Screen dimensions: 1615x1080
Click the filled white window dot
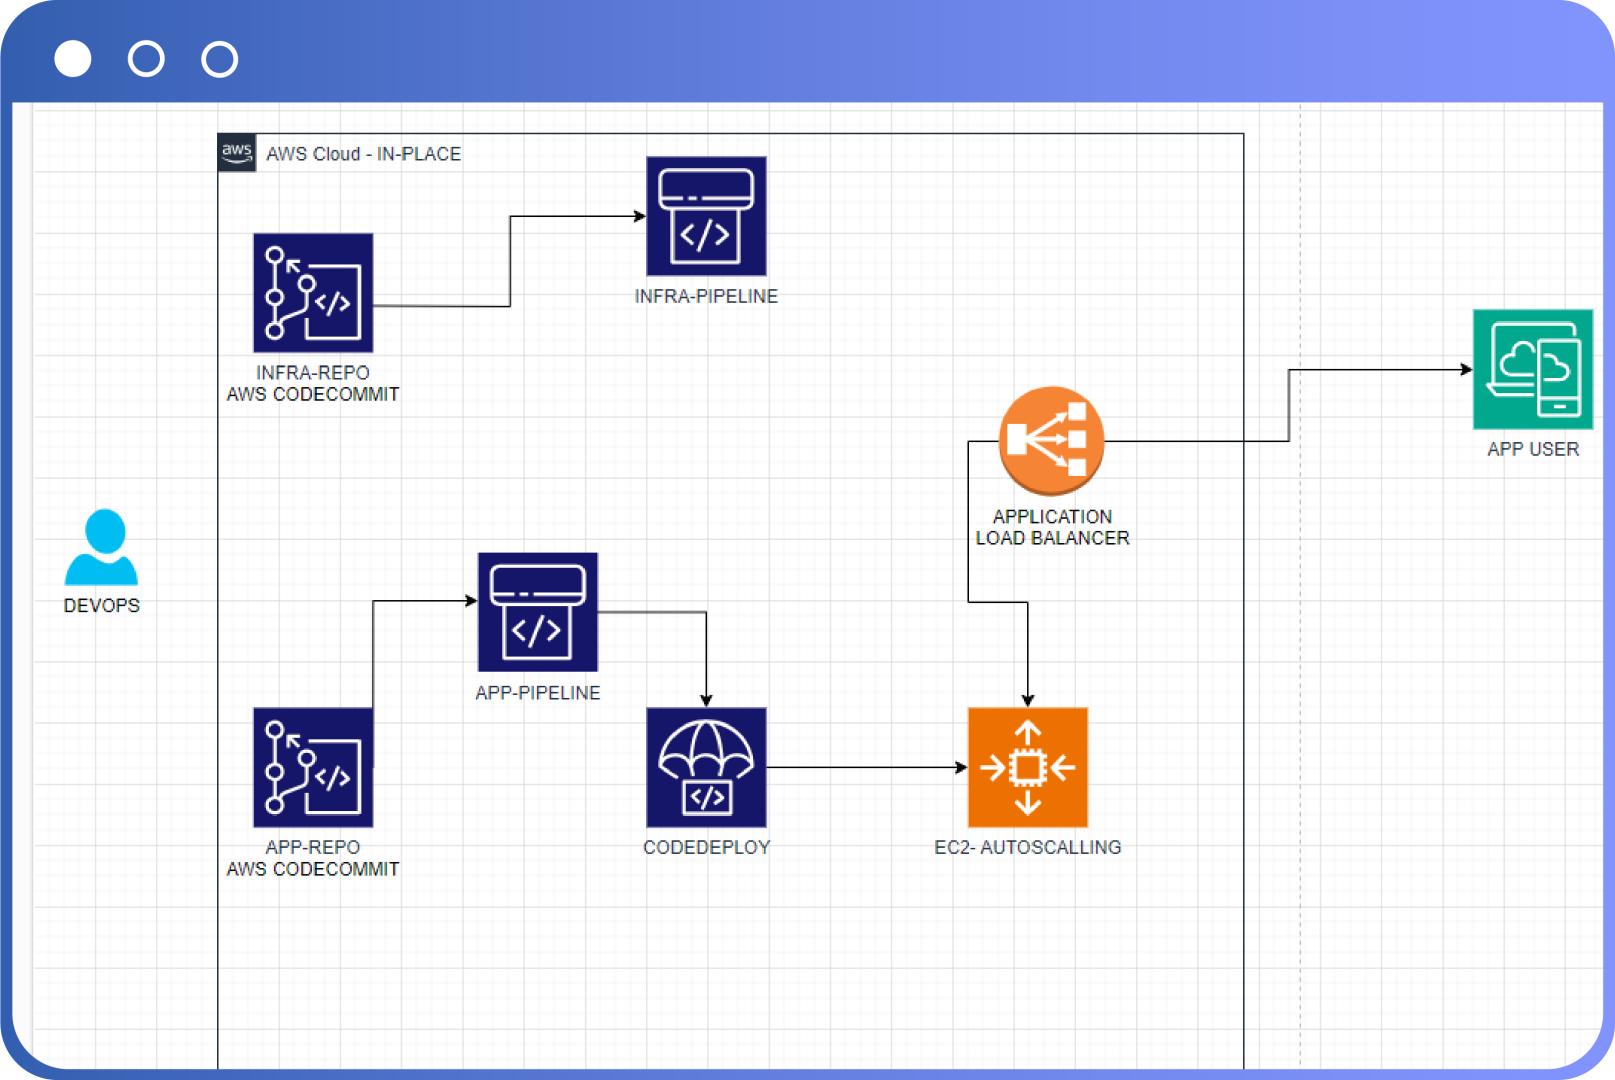point(73,59)
